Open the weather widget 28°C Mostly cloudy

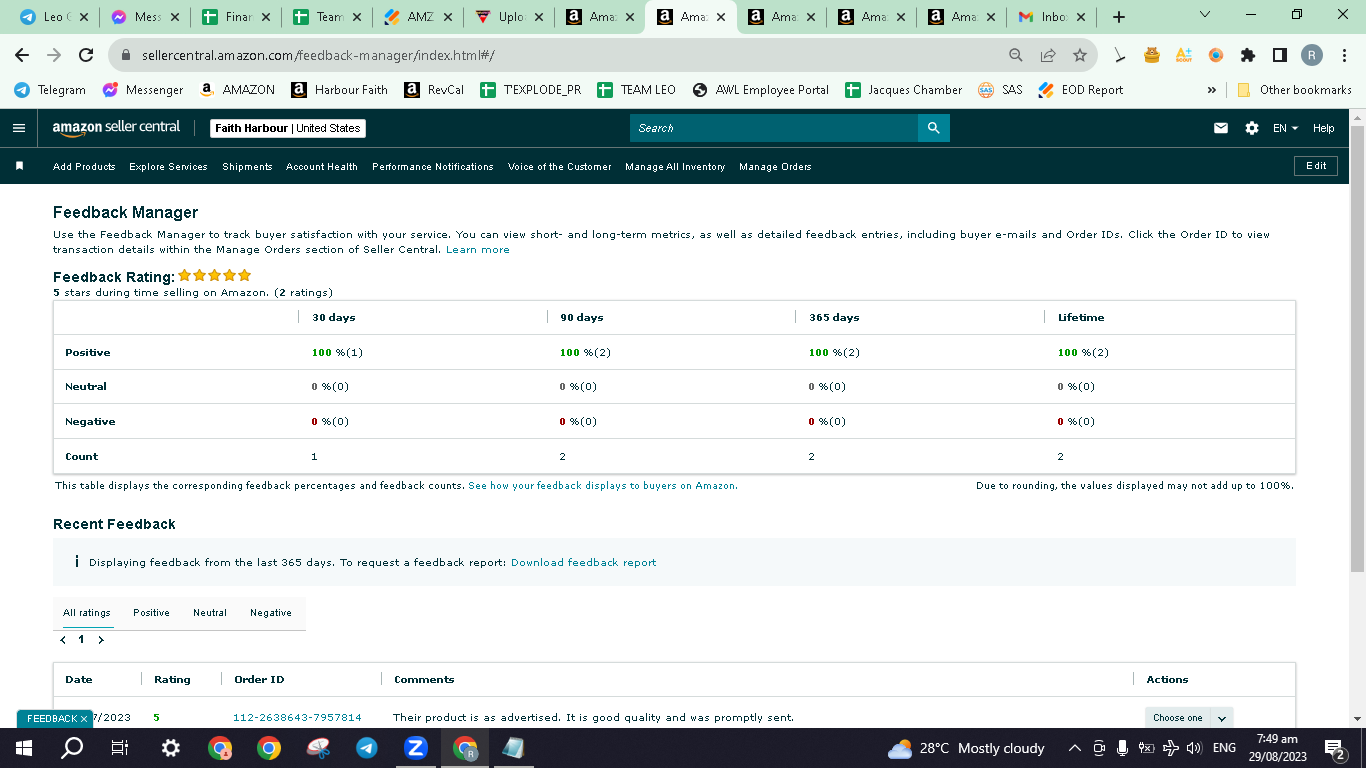tap(966, 748)
